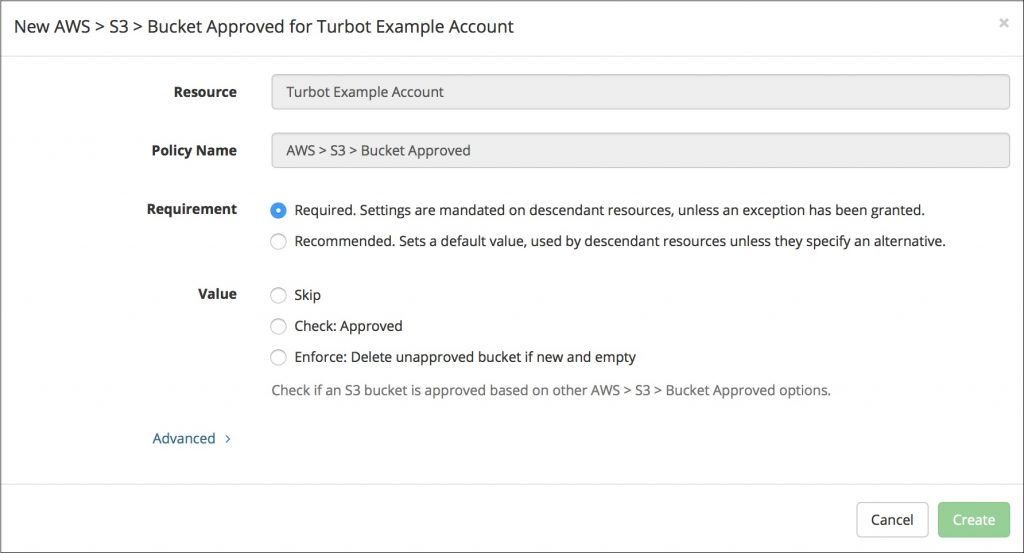Expand the Advanced section

point(191,438)
